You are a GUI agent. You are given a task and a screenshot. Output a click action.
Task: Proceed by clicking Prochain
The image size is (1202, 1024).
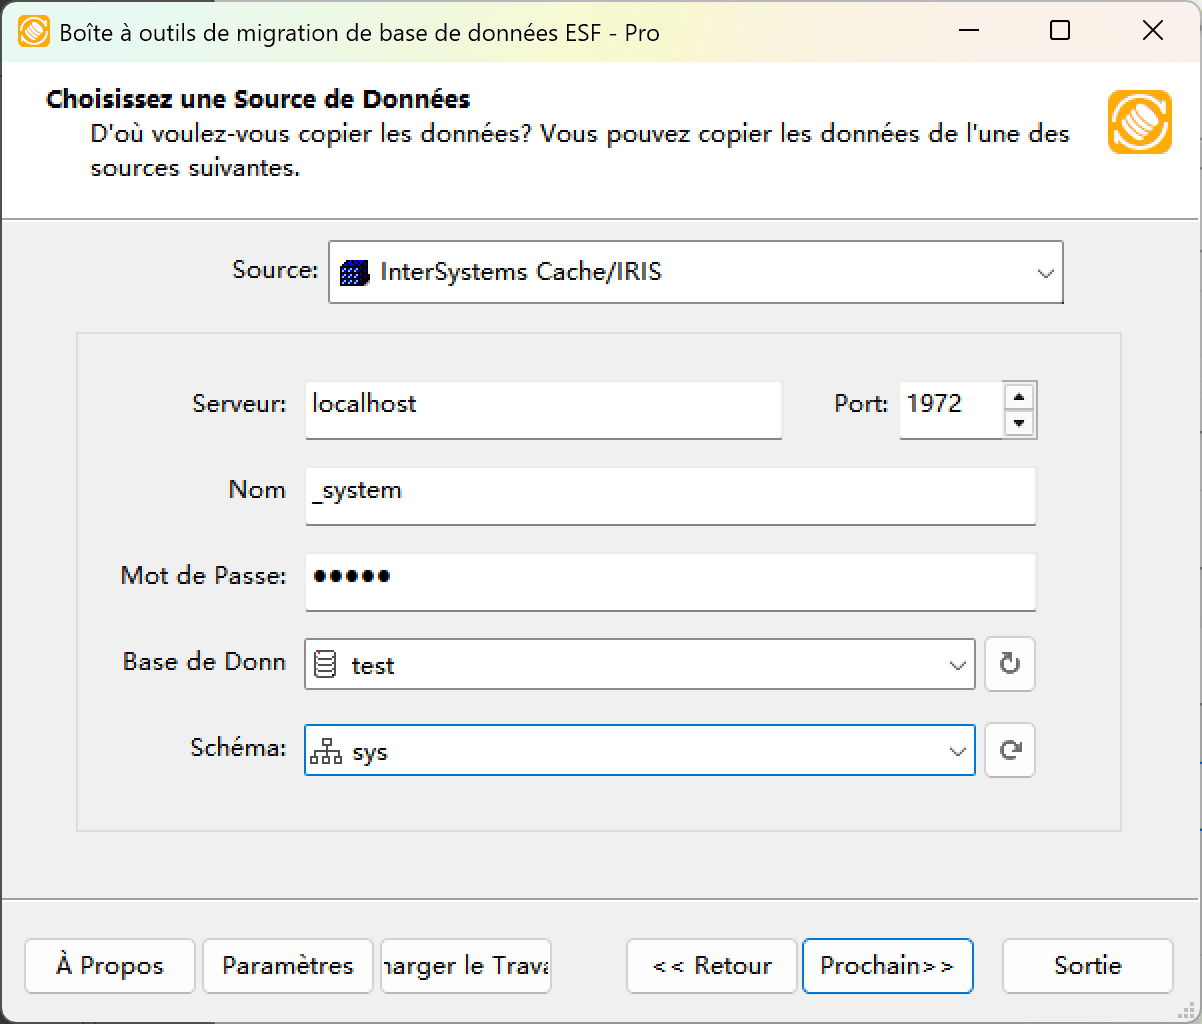click(888, 966)
